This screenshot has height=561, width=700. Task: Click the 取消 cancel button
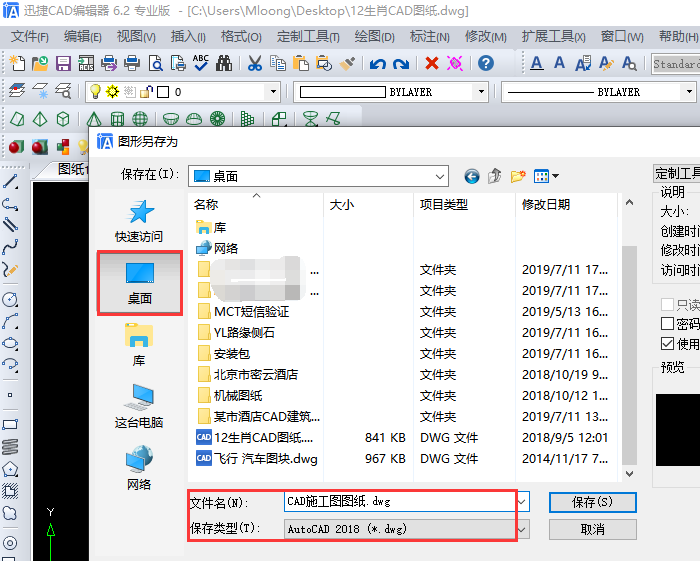tap(592, 530)
